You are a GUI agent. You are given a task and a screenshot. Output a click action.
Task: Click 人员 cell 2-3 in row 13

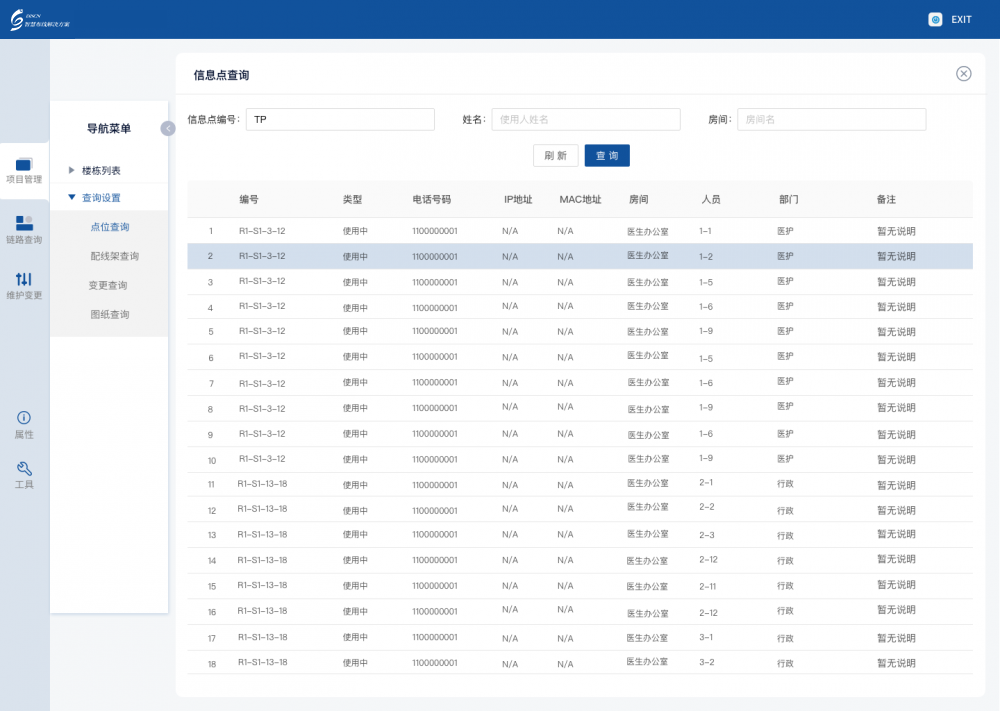tap(707, 535)
